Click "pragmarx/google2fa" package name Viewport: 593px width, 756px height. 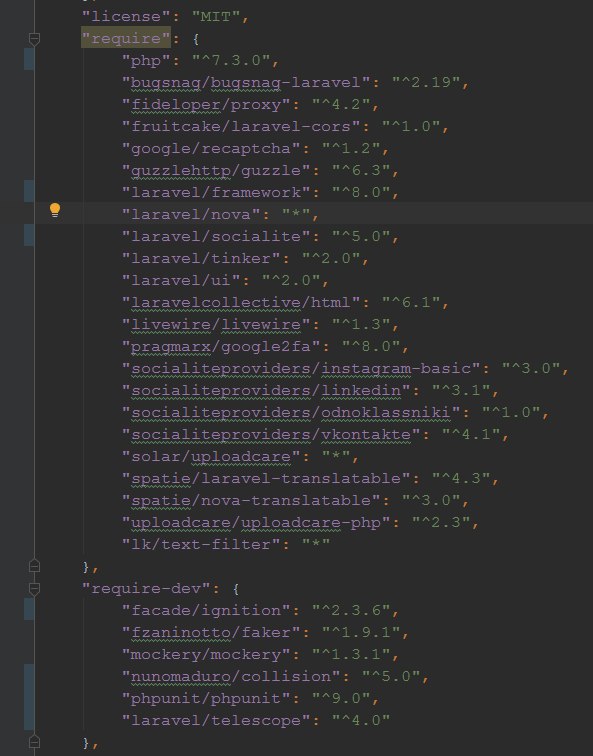click(221, 346)
